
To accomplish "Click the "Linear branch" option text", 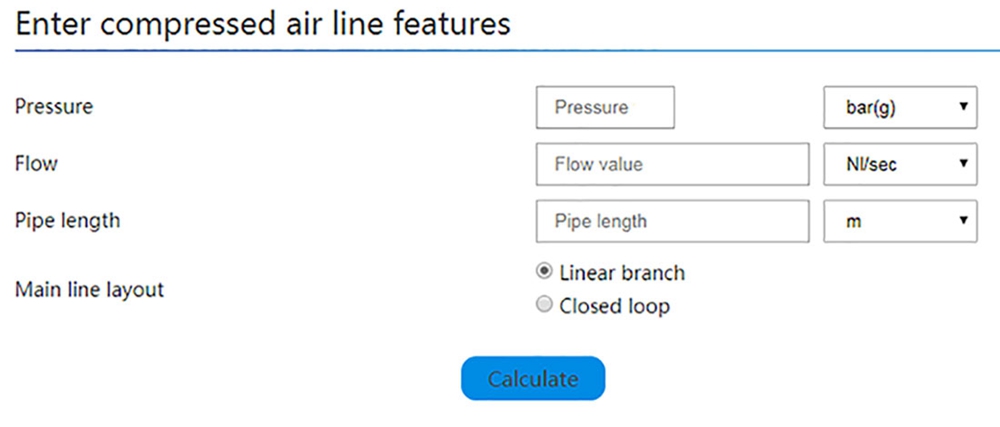I will click(622, 272).
